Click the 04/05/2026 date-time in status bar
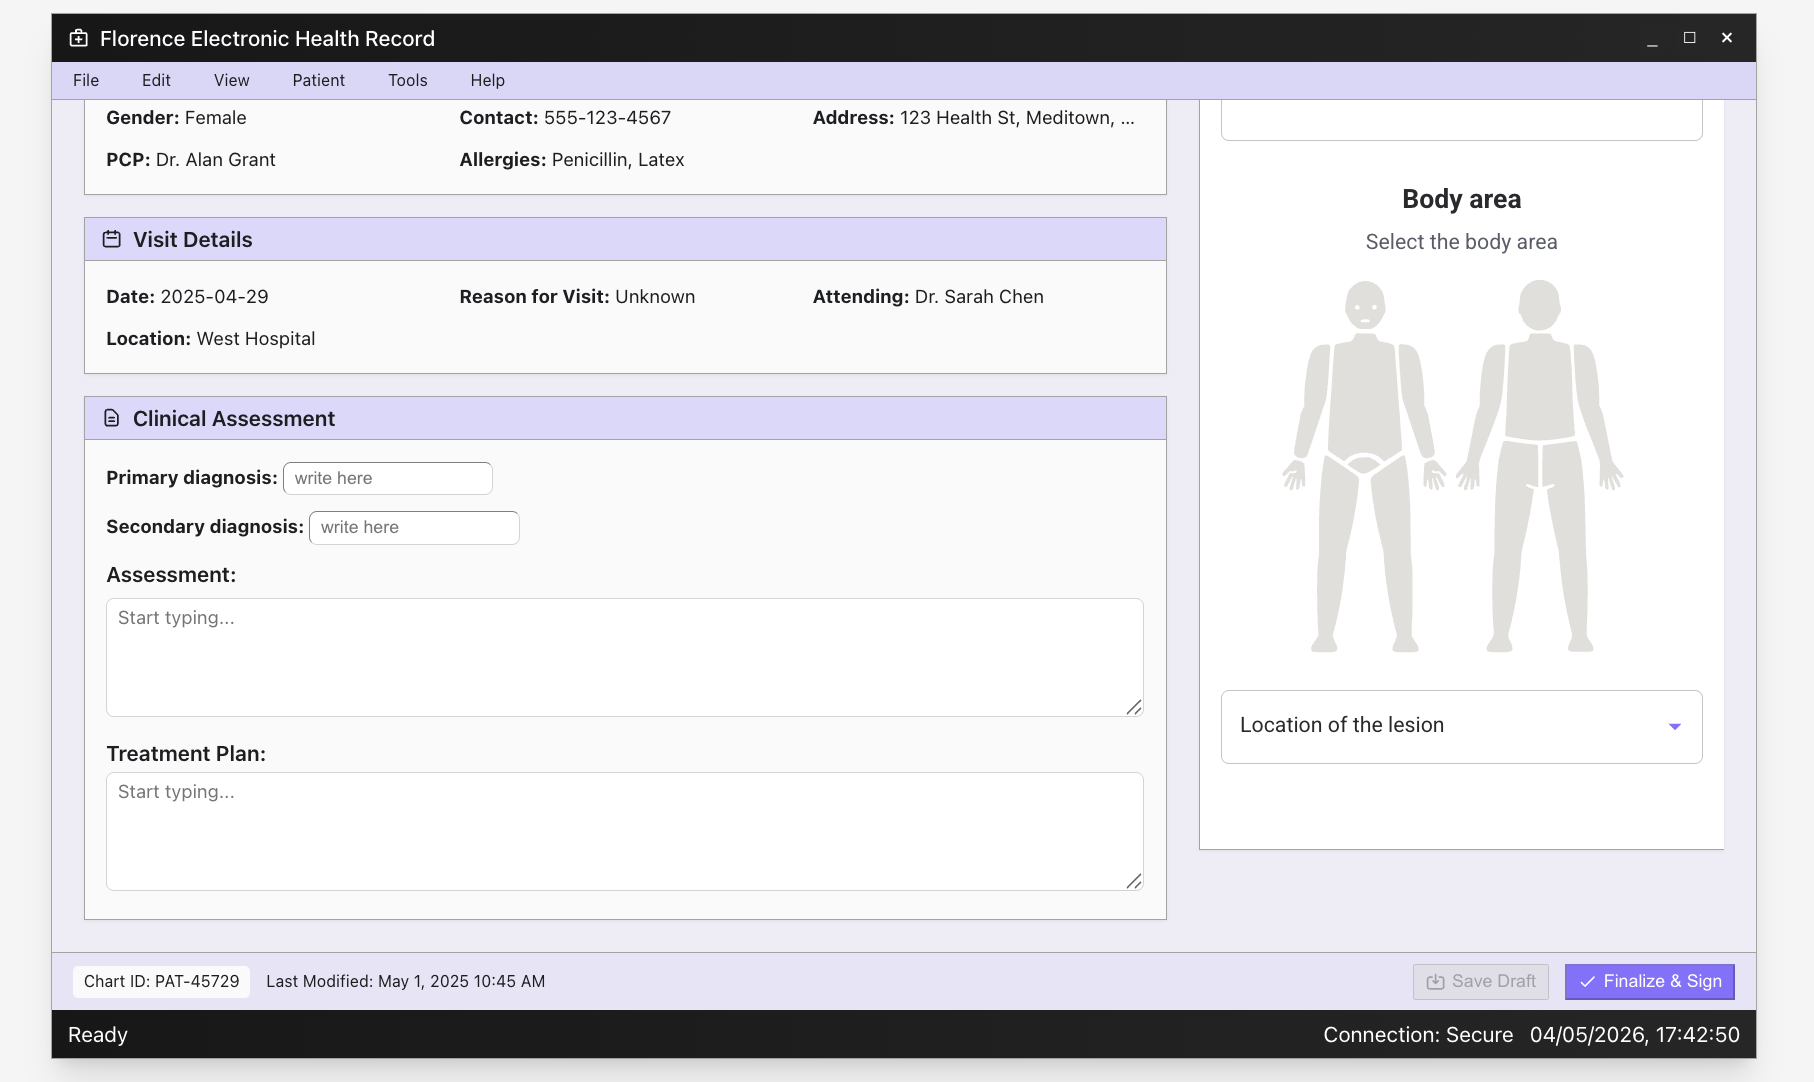Screen dimensions: 1814x1082 (x=1635, y=1035)
